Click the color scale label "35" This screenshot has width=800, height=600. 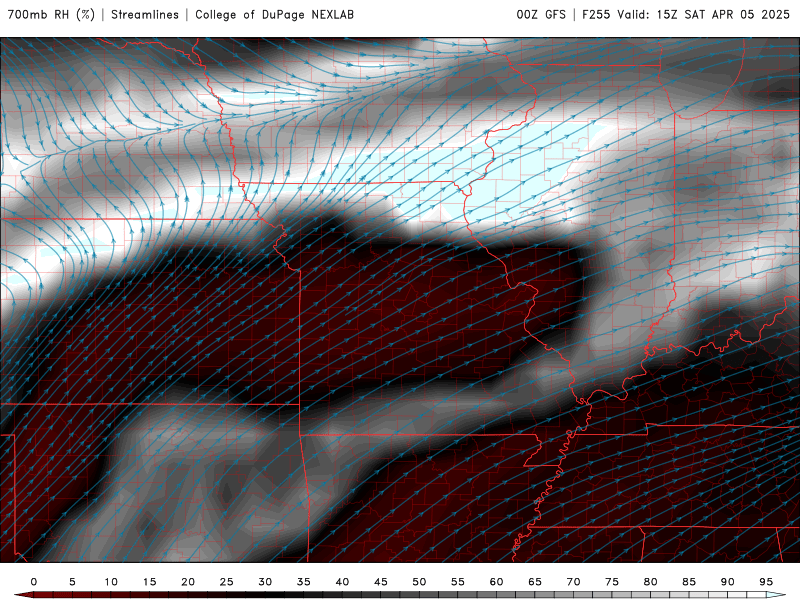coord(304,582)
